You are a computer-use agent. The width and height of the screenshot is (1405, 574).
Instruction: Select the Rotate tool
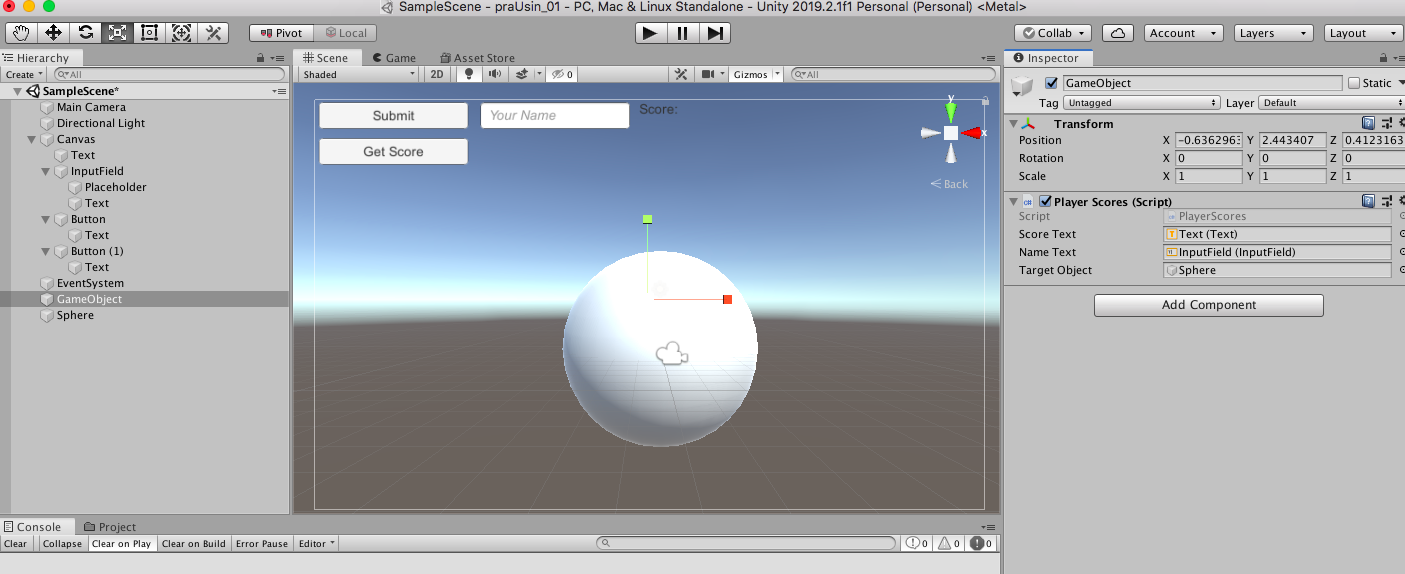[x=86, y=33]
